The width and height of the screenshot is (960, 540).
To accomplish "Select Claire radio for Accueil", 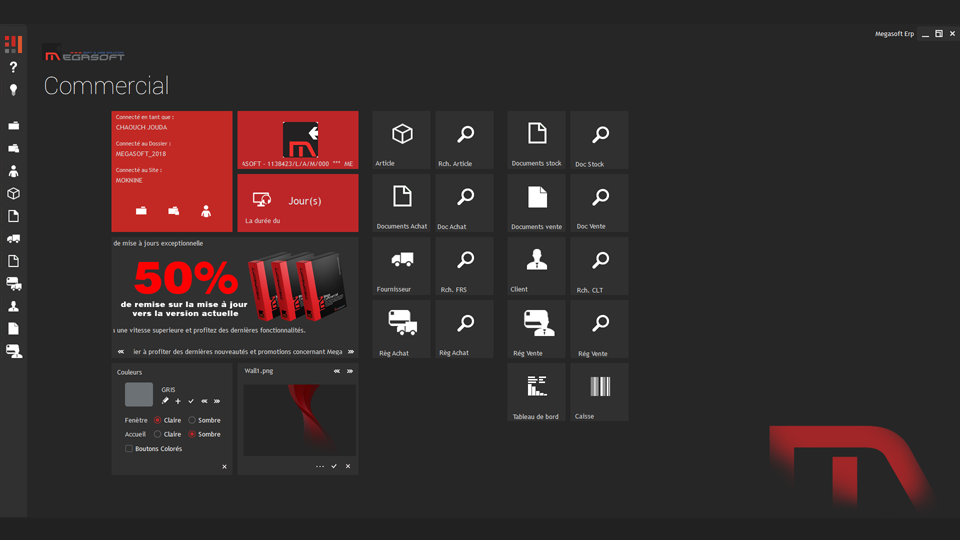I will [x=157, y=434].
